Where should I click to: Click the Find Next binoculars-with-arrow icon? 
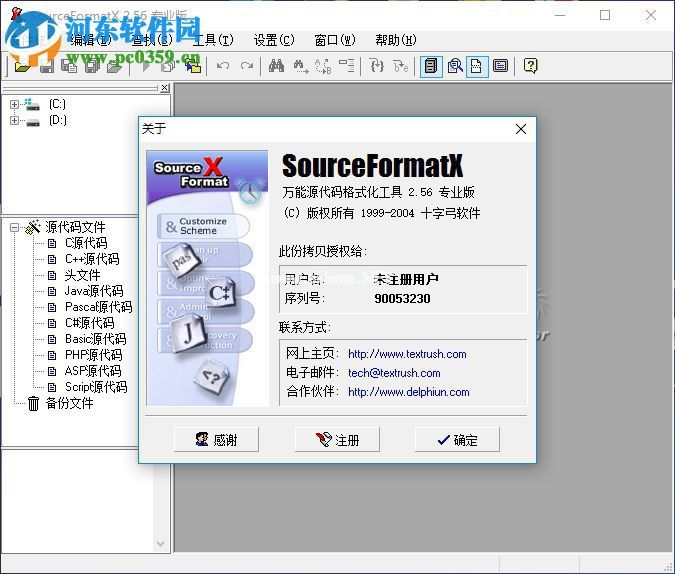[300, 66]
